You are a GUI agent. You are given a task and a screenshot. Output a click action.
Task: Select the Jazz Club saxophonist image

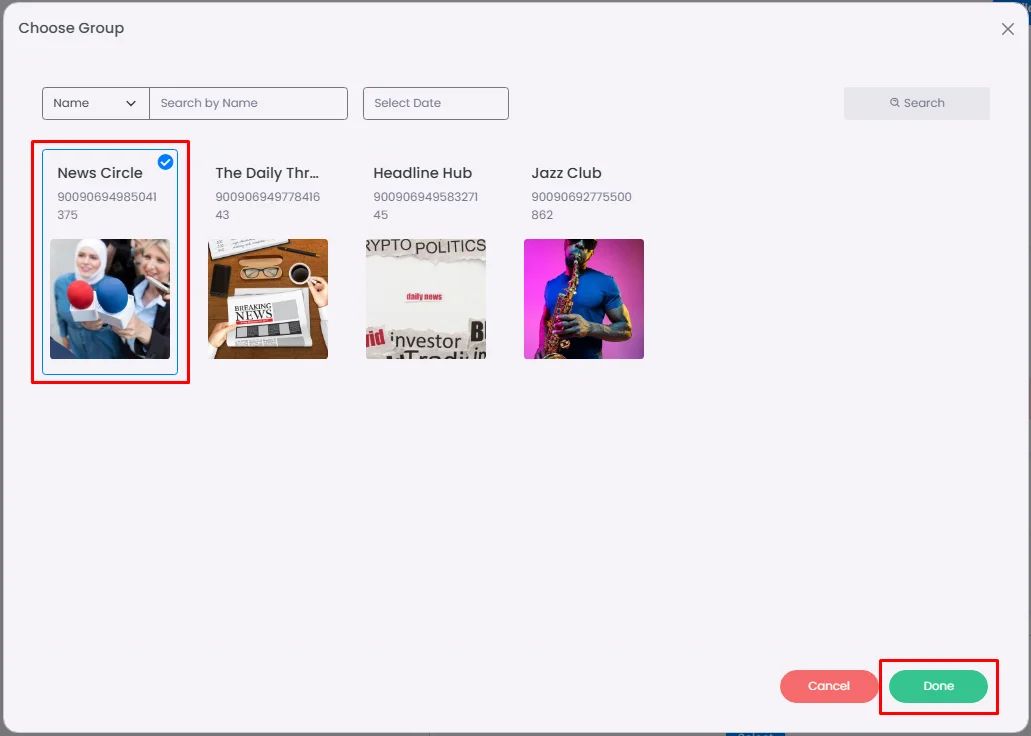[584, 299]
